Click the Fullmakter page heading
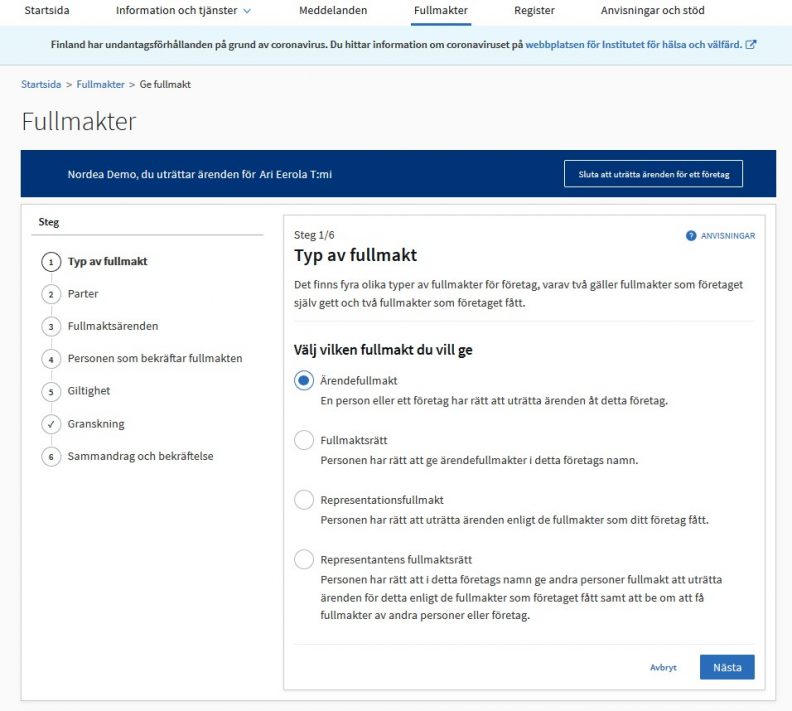The width and height of the screenshot is (792, 711). pyautogui.click(x=79, y=122)
